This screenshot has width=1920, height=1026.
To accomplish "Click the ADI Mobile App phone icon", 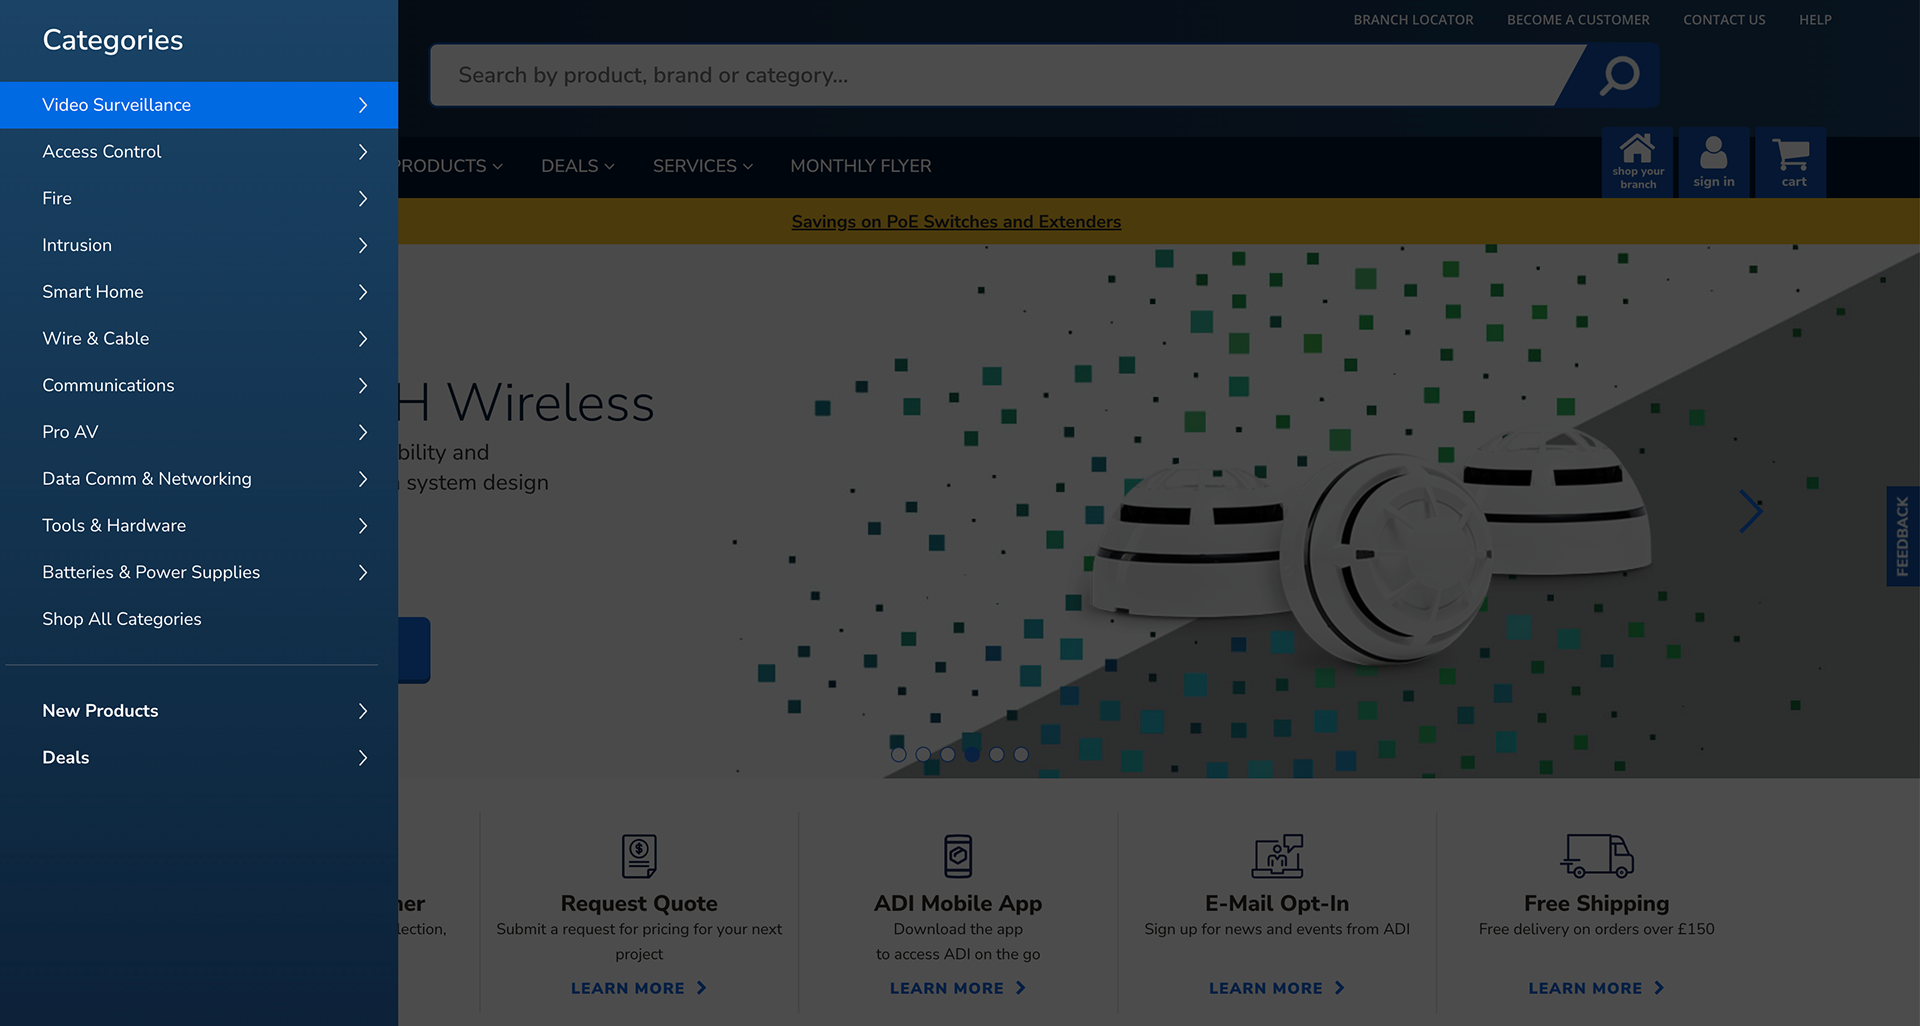I will pyautogui.click(x=958, y=856).
